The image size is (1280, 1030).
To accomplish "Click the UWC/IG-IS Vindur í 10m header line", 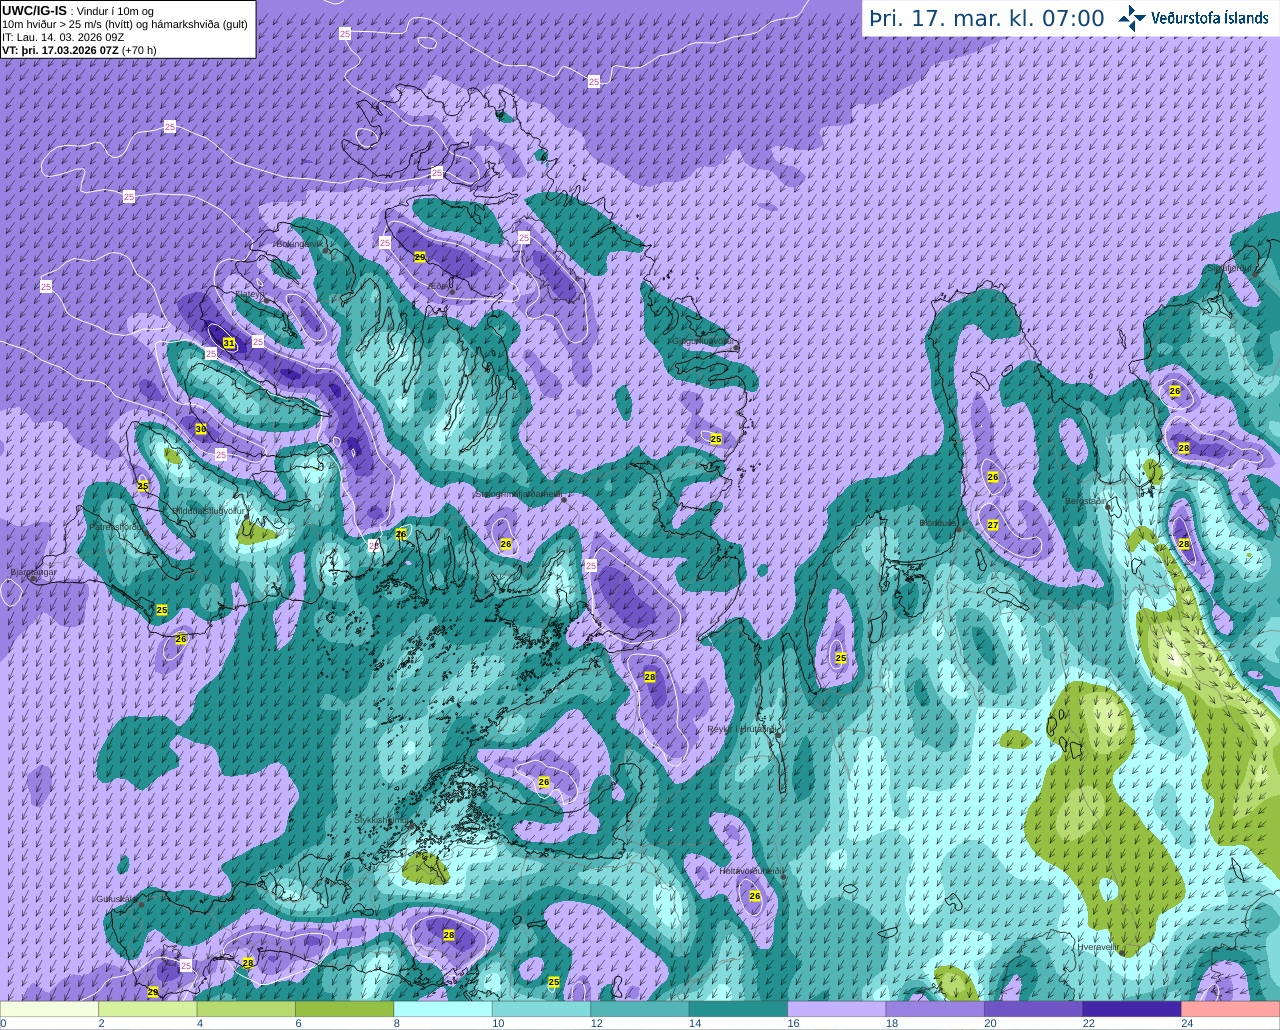I will pyautogui.click(x=78, y=11).
